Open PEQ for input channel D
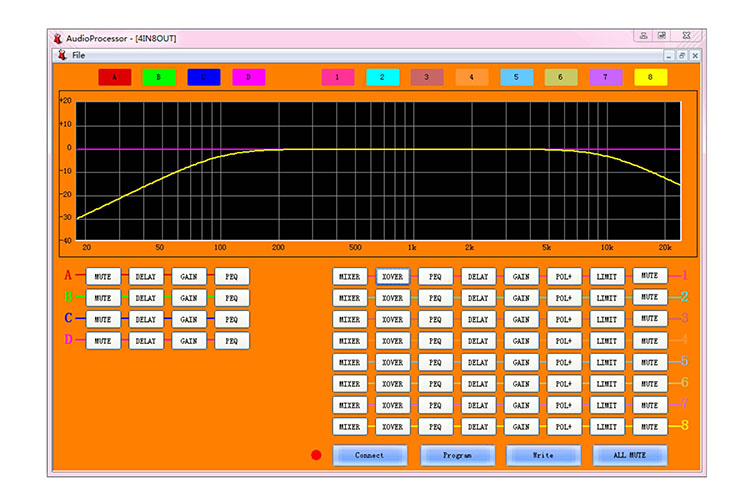Viewport: 750px width, 504px height. [x=231, y=341]
